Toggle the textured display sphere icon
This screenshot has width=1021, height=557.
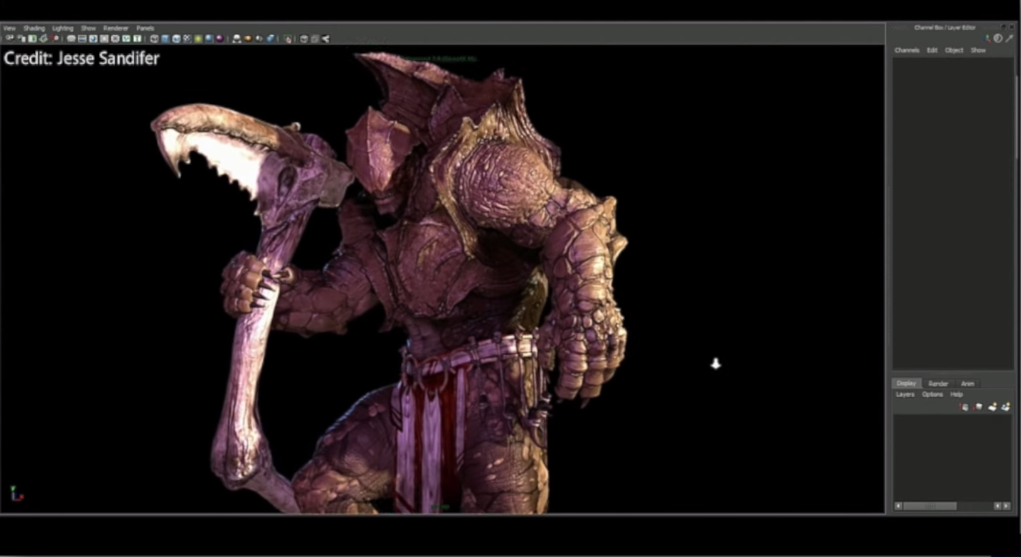coord(187,39)
